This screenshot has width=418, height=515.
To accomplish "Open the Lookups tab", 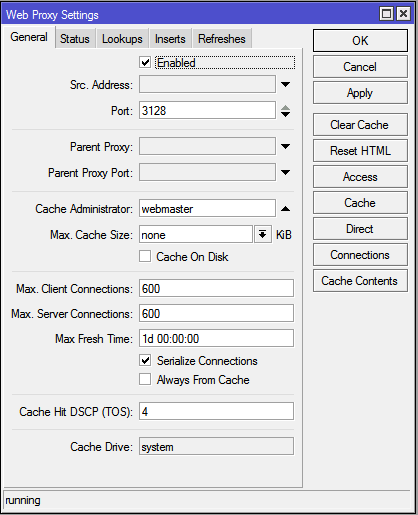I will click(122, 39).
